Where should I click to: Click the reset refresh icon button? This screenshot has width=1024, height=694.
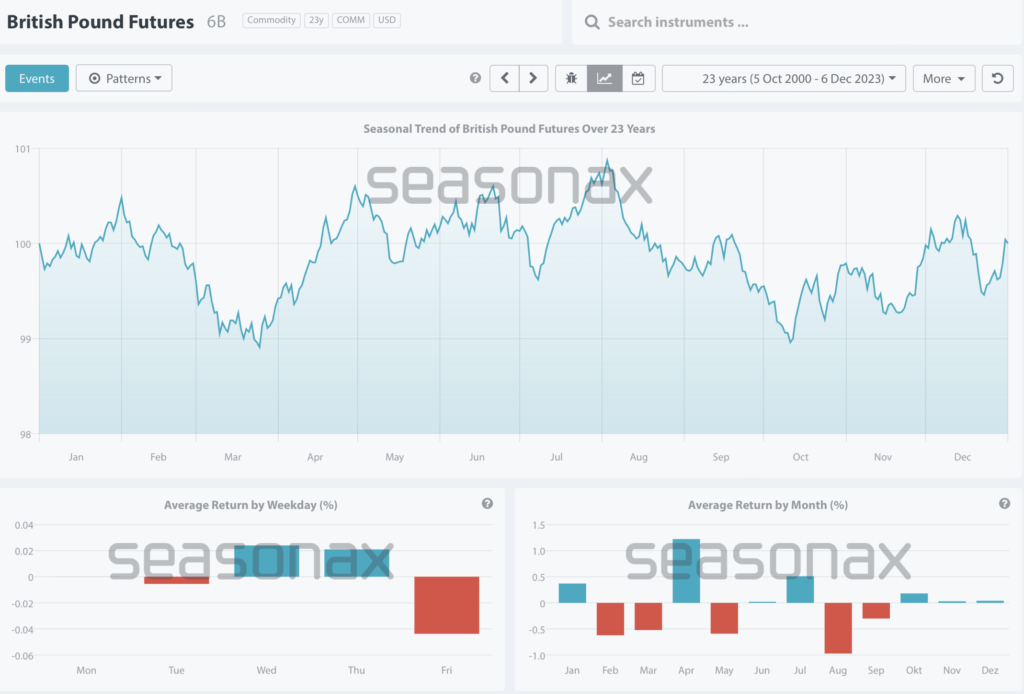click(998, 78)
